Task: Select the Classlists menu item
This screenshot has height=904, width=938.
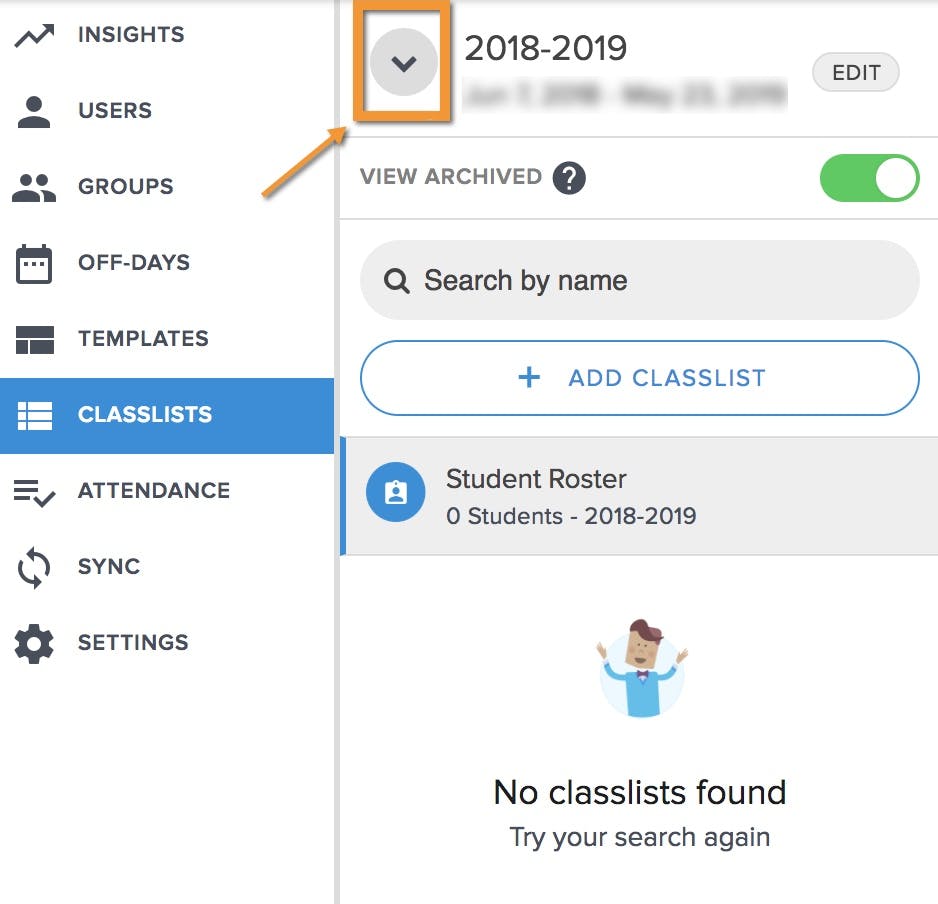Action: tap(167, 415)
